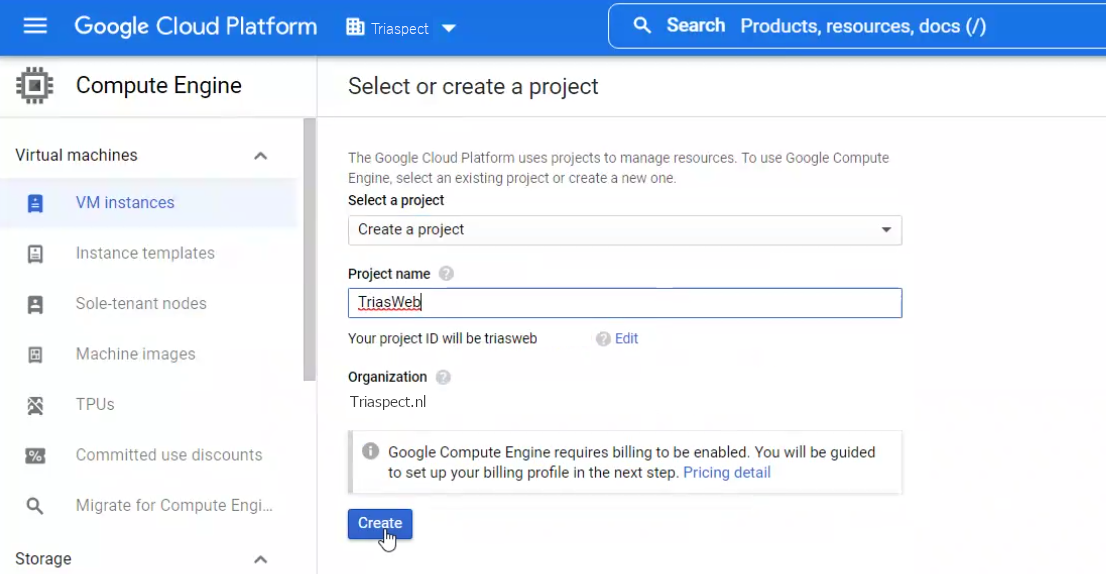1106x574 pixels.
Task: Click the Project name text field
Action: pyautogui.click(x=624, y=303)
